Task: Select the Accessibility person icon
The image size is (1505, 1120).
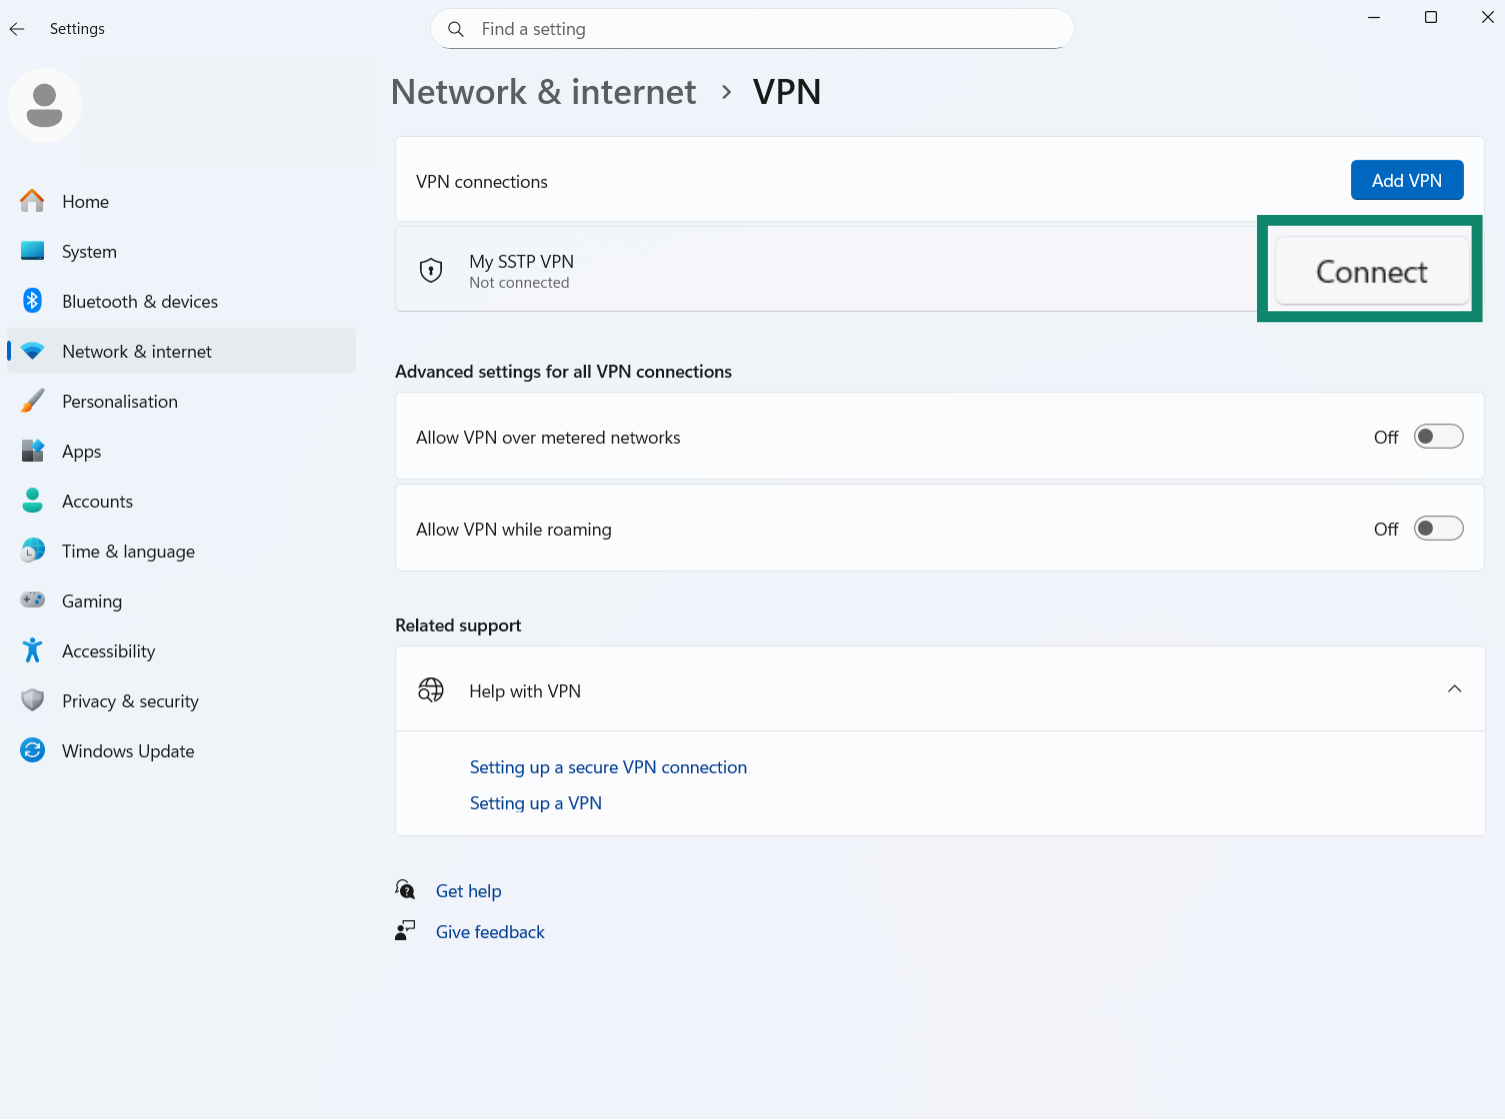Action: (x=33, y=650)
